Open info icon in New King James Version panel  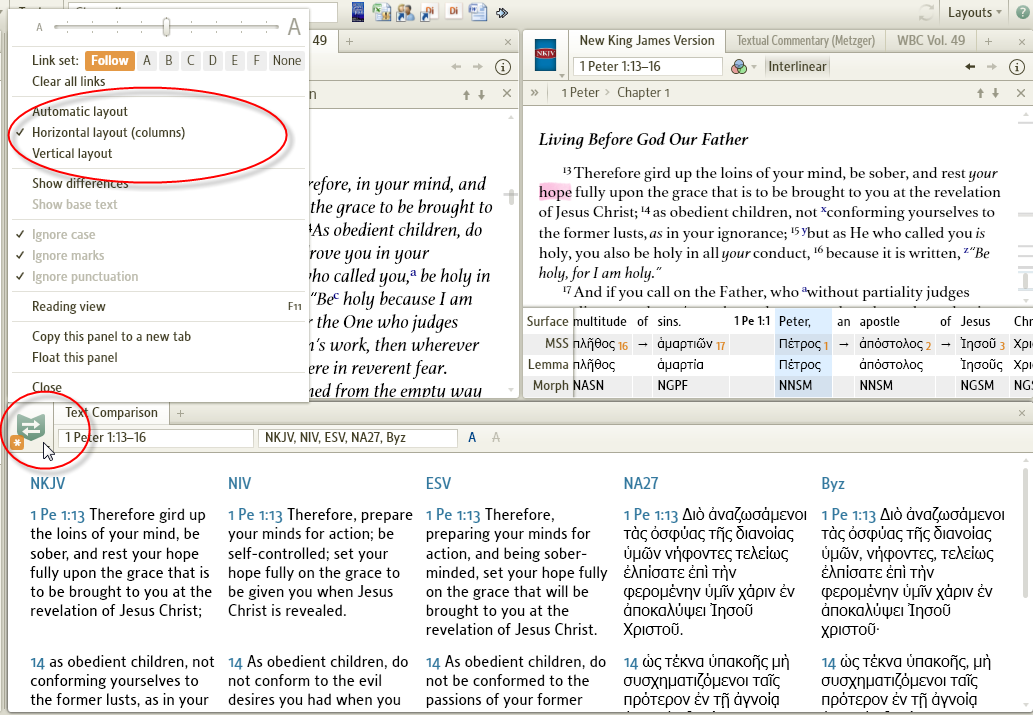(1017, 67)
